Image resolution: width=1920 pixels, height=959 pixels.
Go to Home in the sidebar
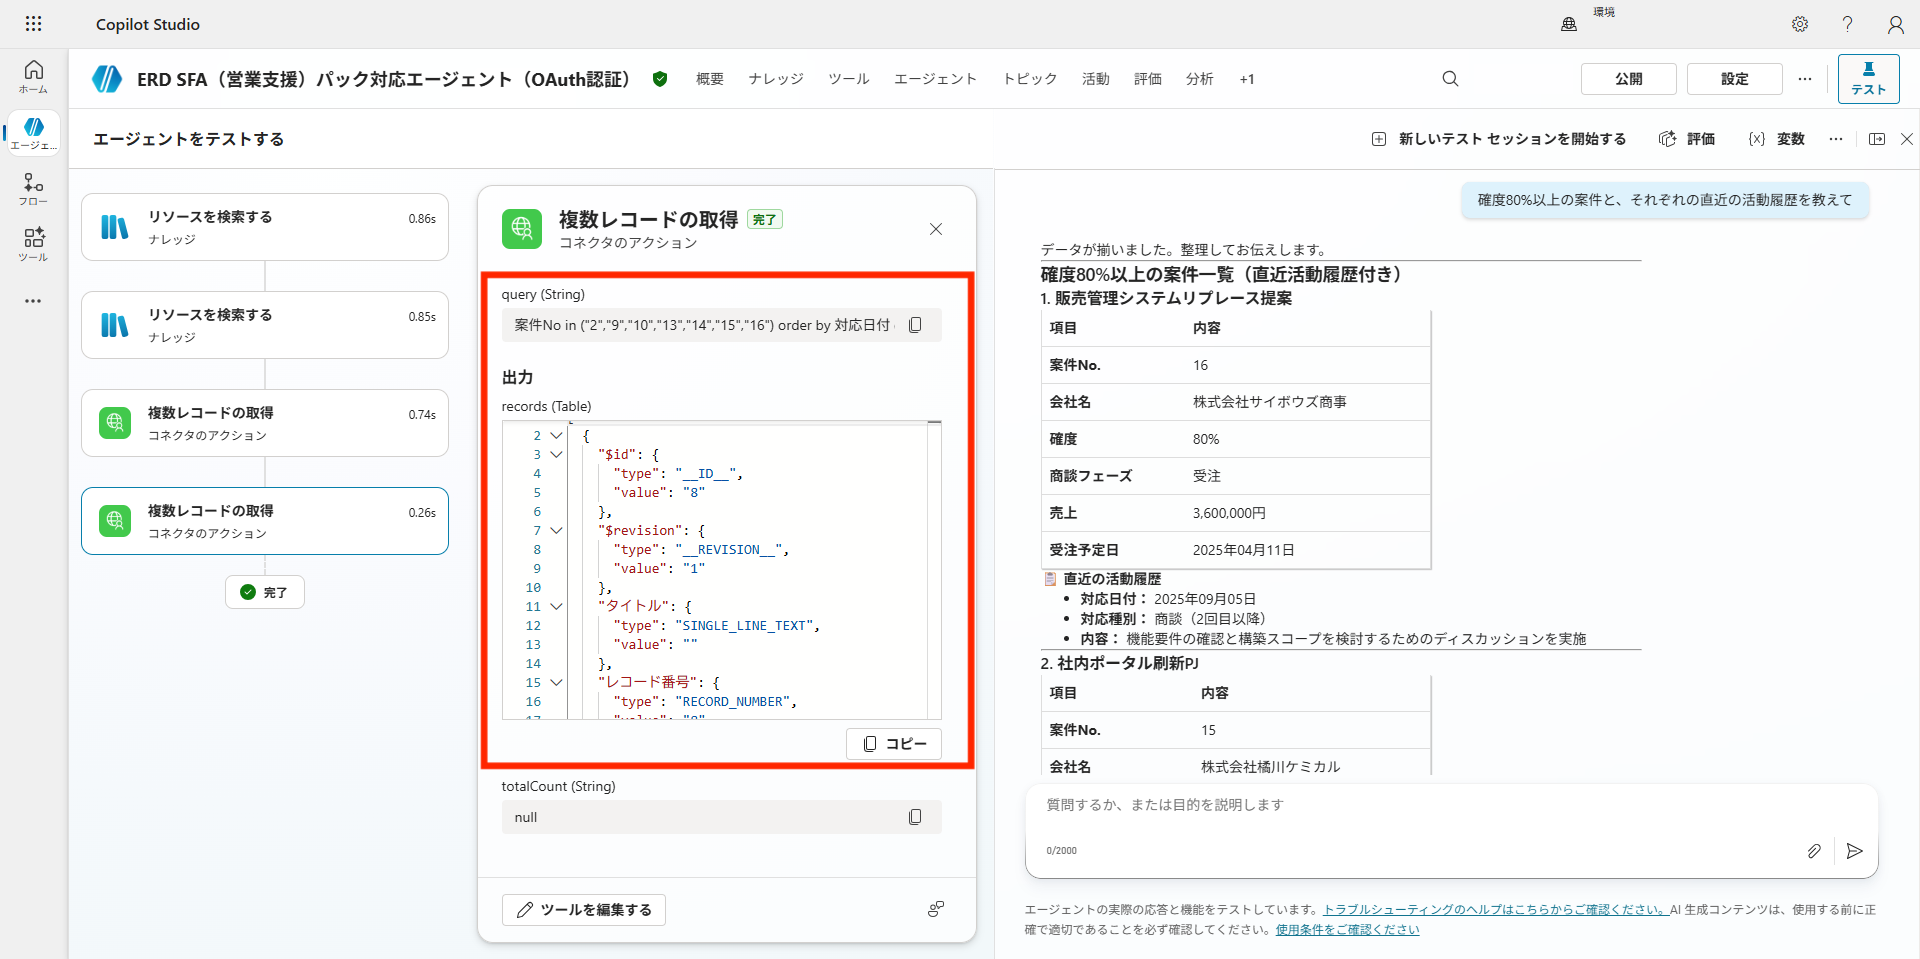[33, 76]
